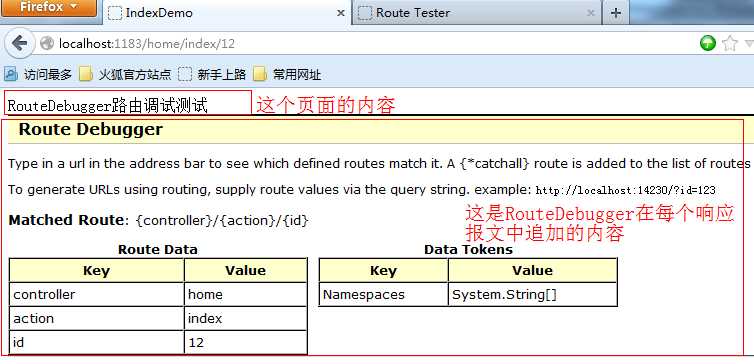Click Route Data 'Value' header
The width and height of the screenshot is (754, 364).
click(246, 270)
